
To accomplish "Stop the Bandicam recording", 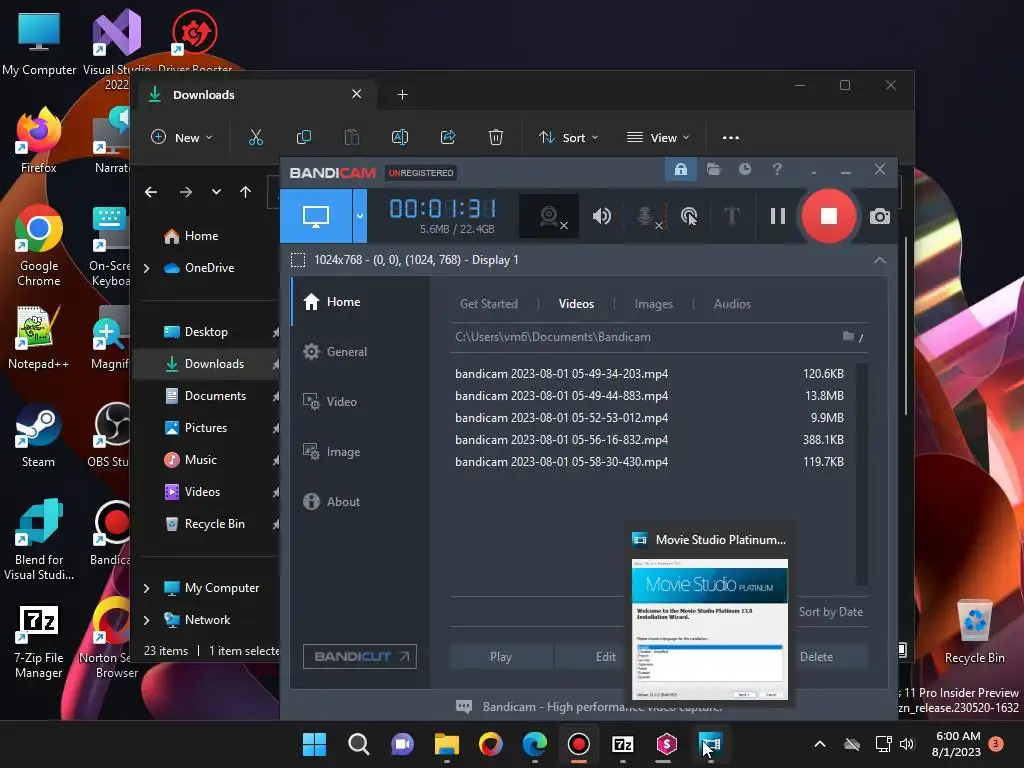I will coord(828,216).
